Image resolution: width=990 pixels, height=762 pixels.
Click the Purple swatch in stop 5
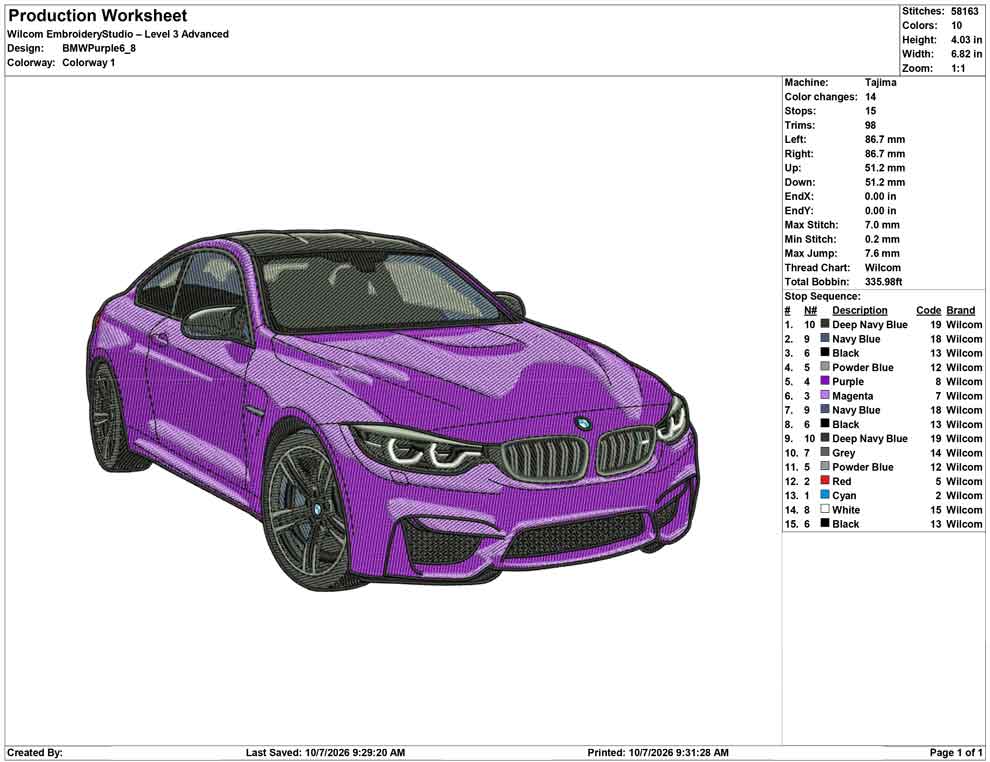coord(825,381)
